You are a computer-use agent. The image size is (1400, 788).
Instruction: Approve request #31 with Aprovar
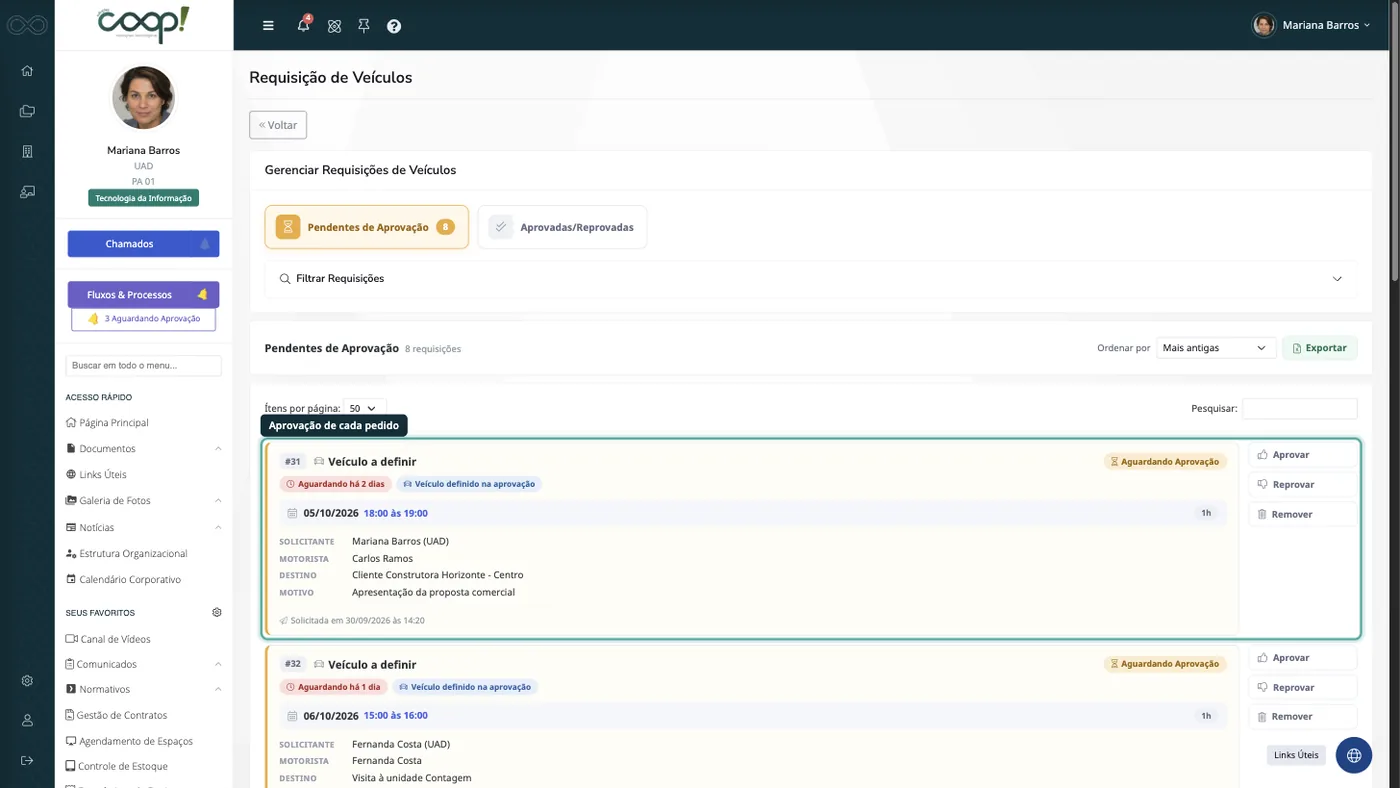[1303, 455]
